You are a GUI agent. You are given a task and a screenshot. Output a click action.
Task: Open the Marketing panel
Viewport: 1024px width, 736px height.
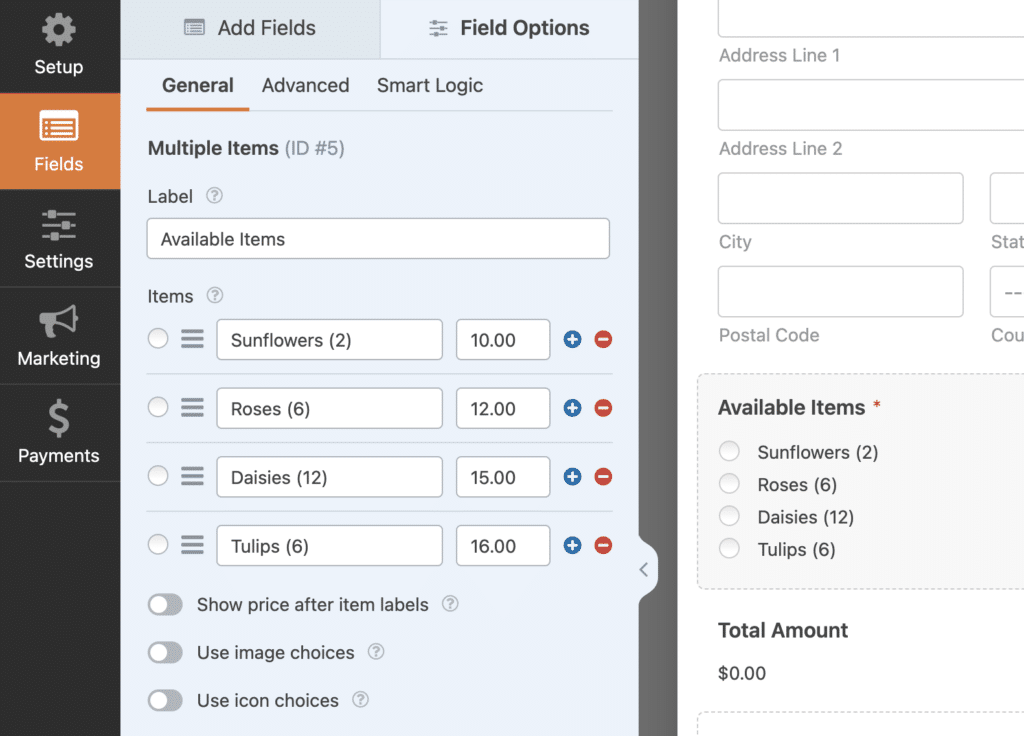[58, 336]
